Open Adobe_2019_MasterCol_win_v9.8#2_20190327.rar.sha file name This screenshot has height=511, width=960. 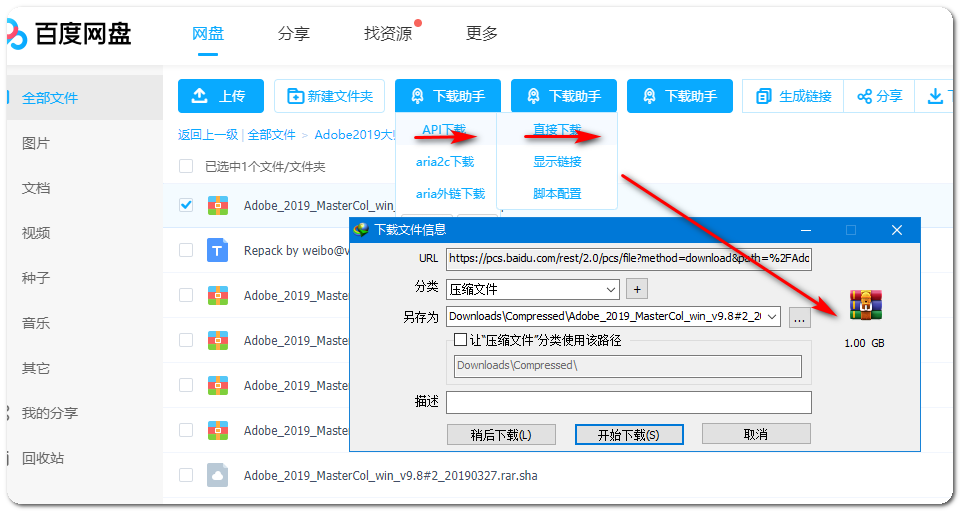(x=391, y=476)
